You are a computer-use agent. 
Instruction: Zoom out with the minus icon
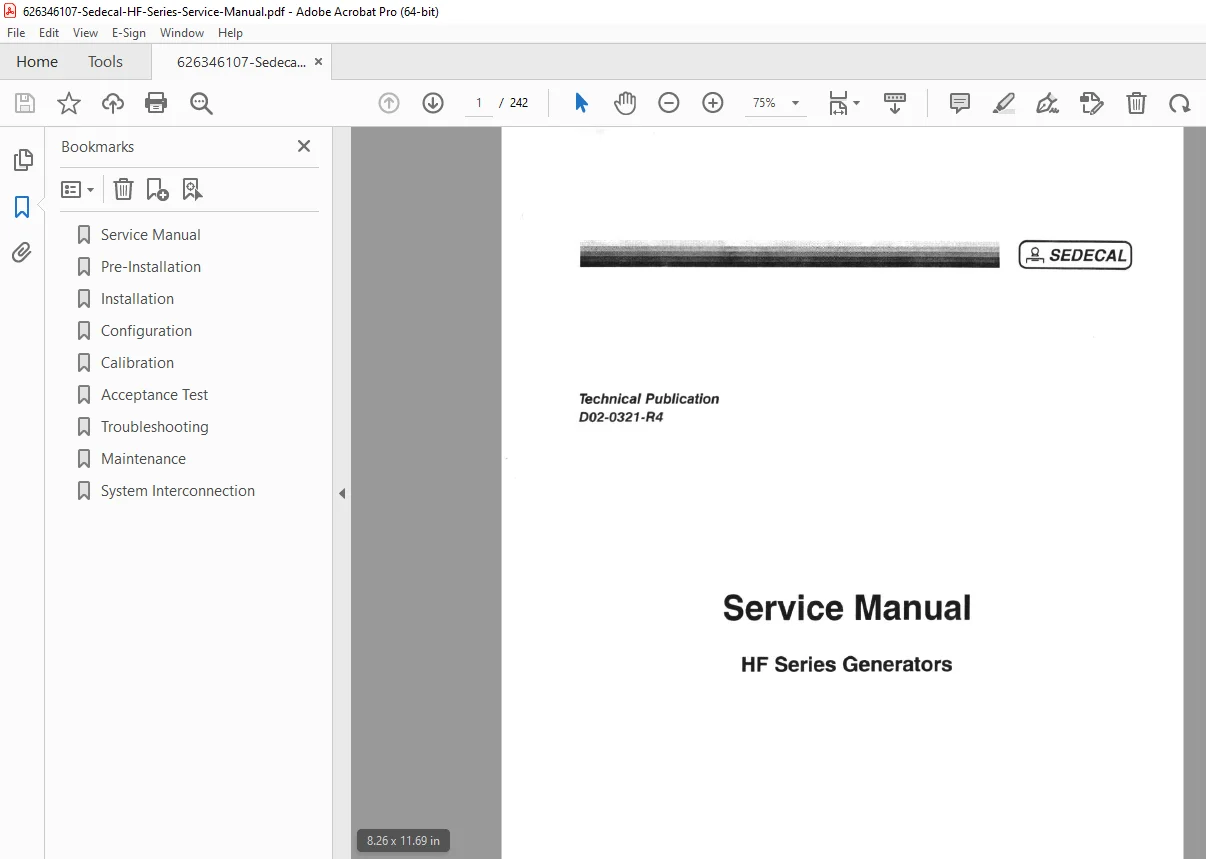coord(669,103)
